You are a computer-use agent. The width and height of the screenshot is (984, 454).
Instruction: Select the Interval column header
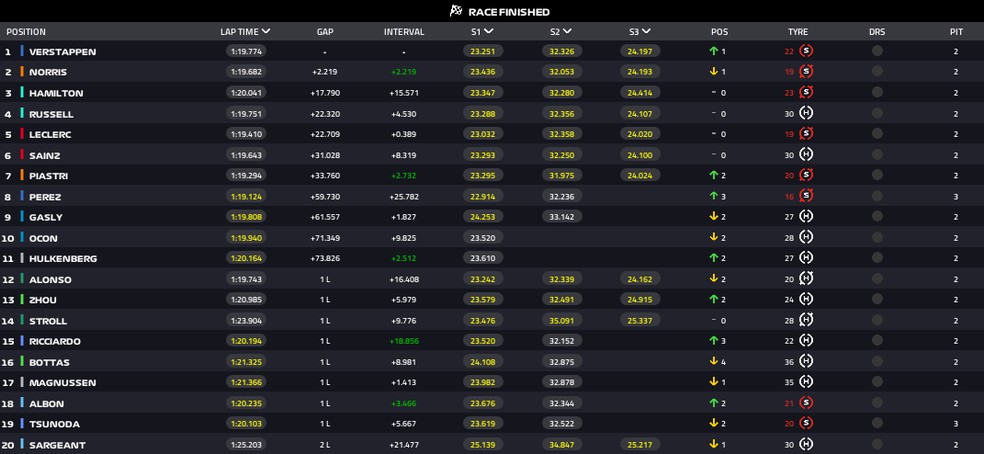pyautogui.click(x=403, y=32)
